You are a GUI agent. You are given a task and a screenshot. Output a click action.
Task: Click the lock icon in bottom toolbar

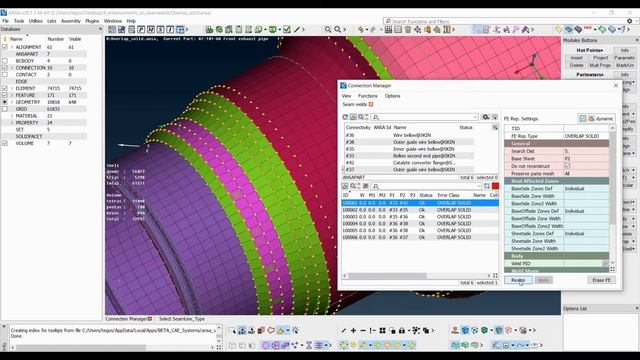[x=402, y=331]
